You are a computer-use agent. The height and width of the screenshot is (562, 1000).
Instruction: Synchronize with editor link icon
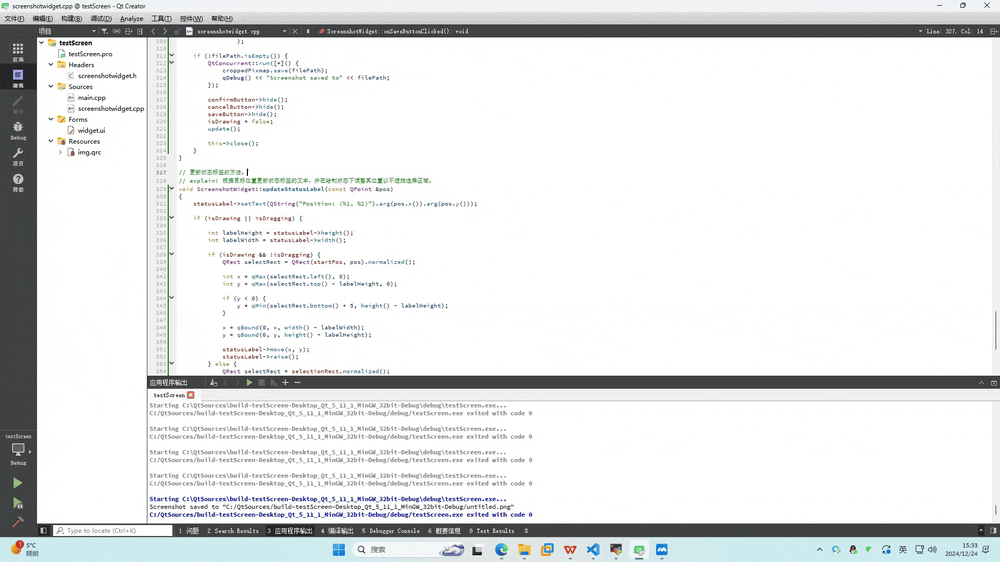[116, 31]
